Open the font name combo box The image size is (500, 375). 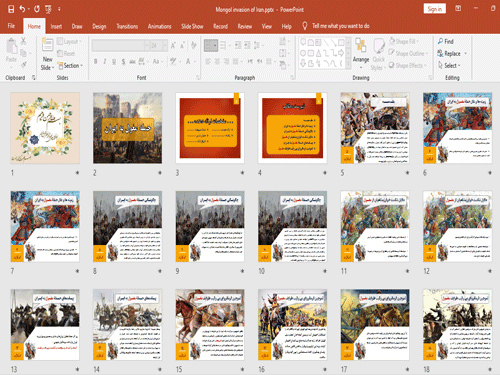[x=120, y=45]
